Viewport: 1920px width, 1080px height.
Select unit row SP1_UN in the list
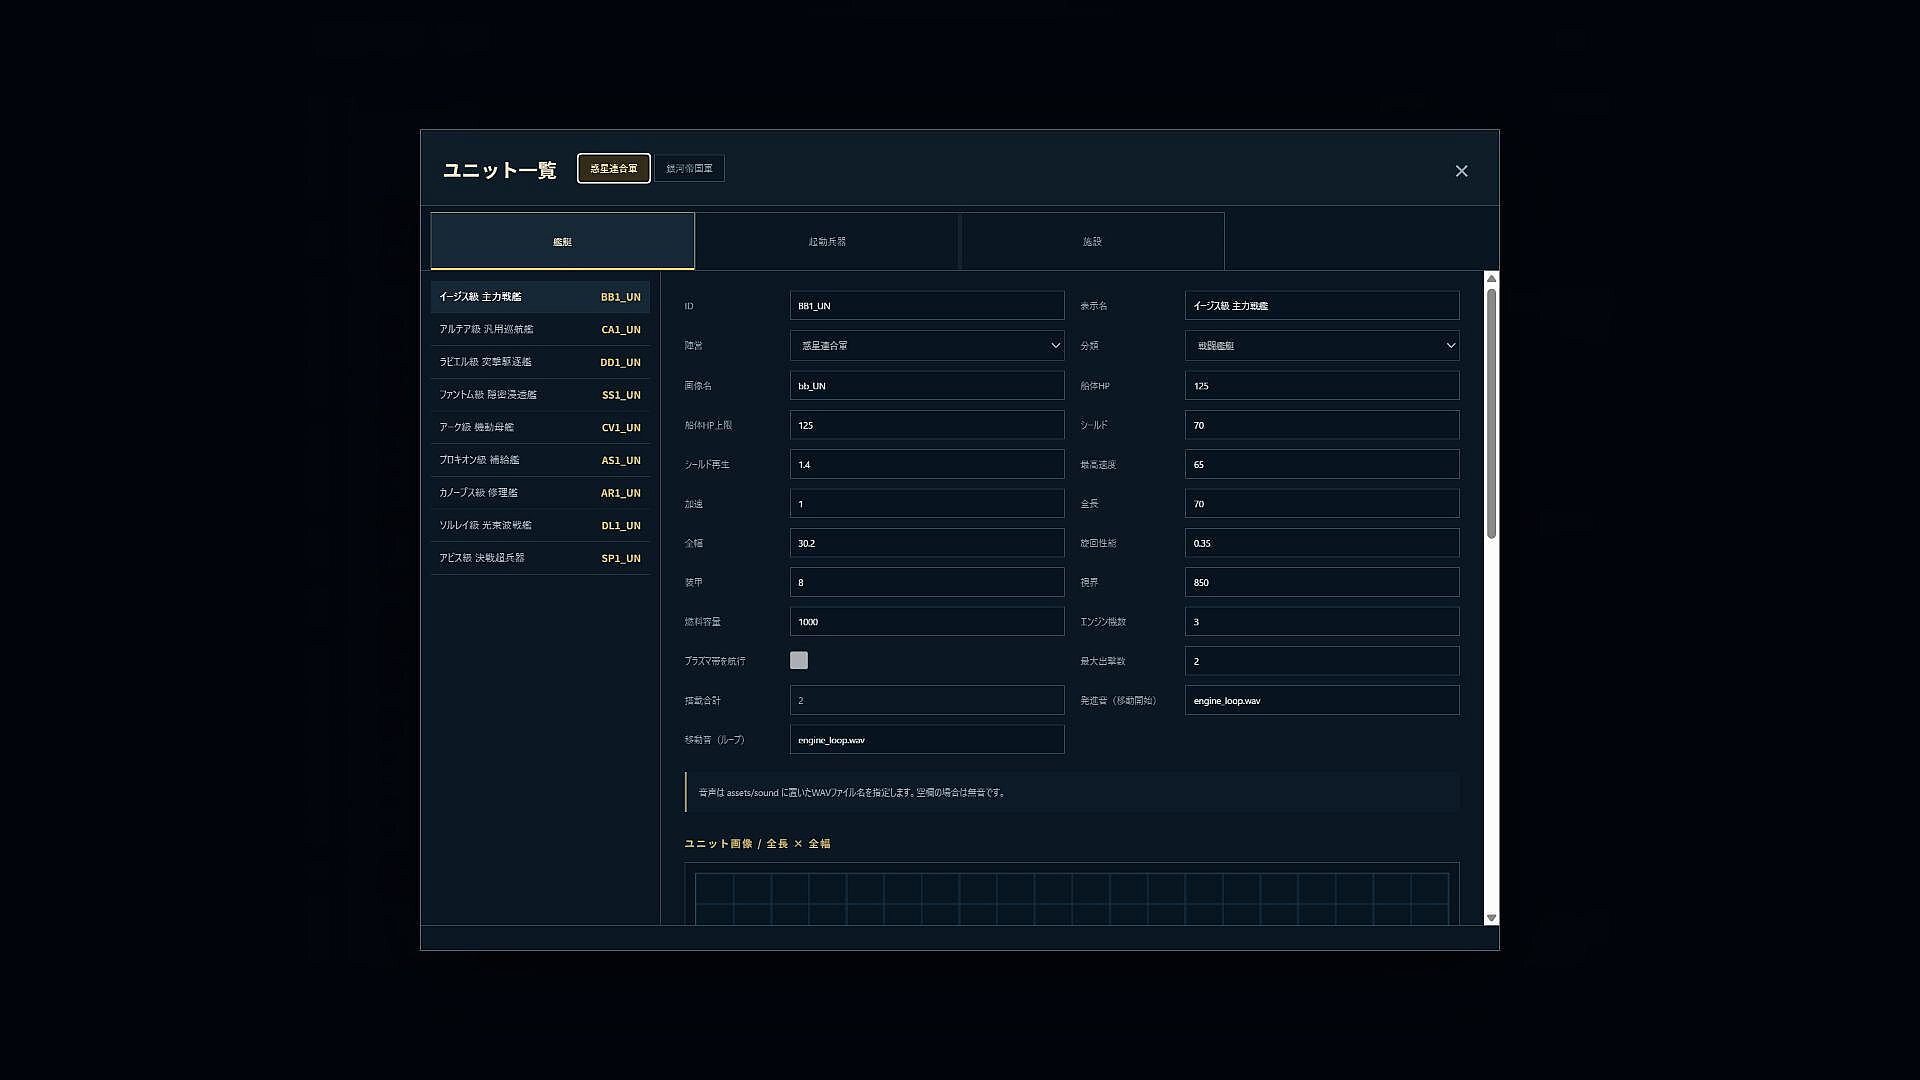(540, 558)
